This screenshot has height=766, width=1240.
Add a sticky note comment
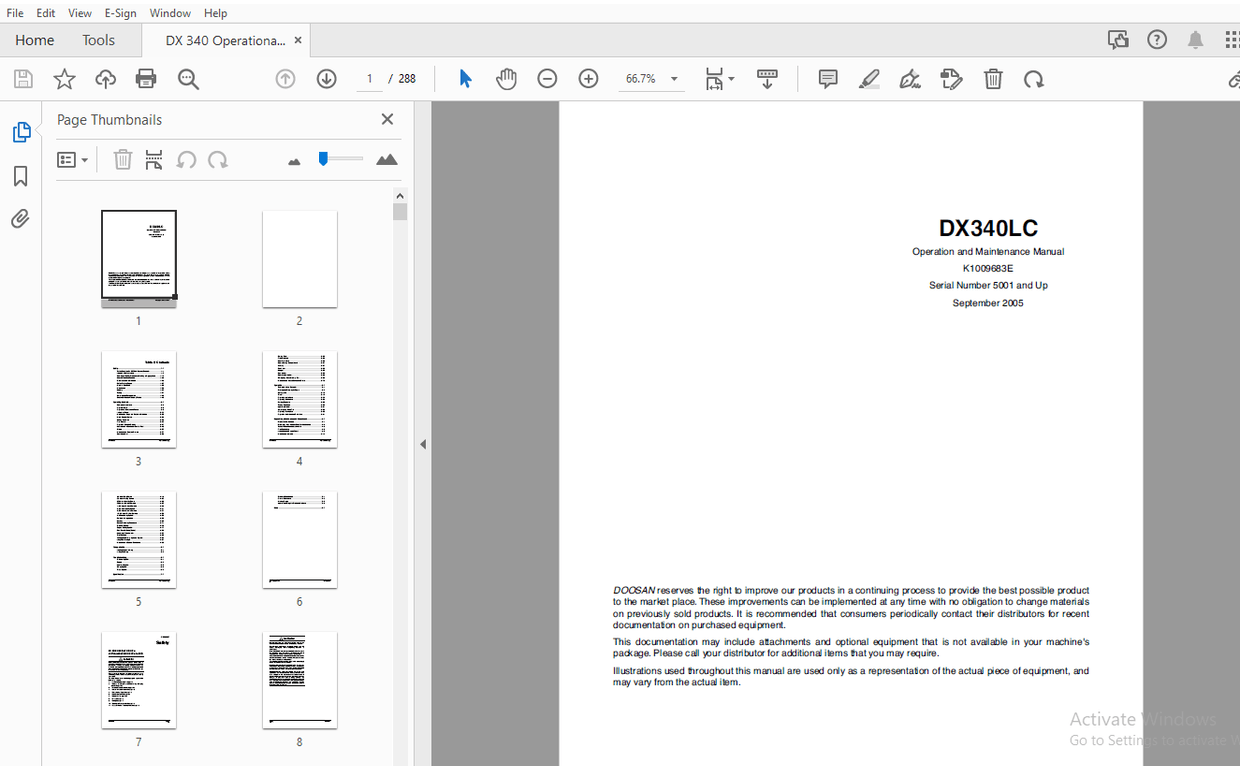pos(827,78)
